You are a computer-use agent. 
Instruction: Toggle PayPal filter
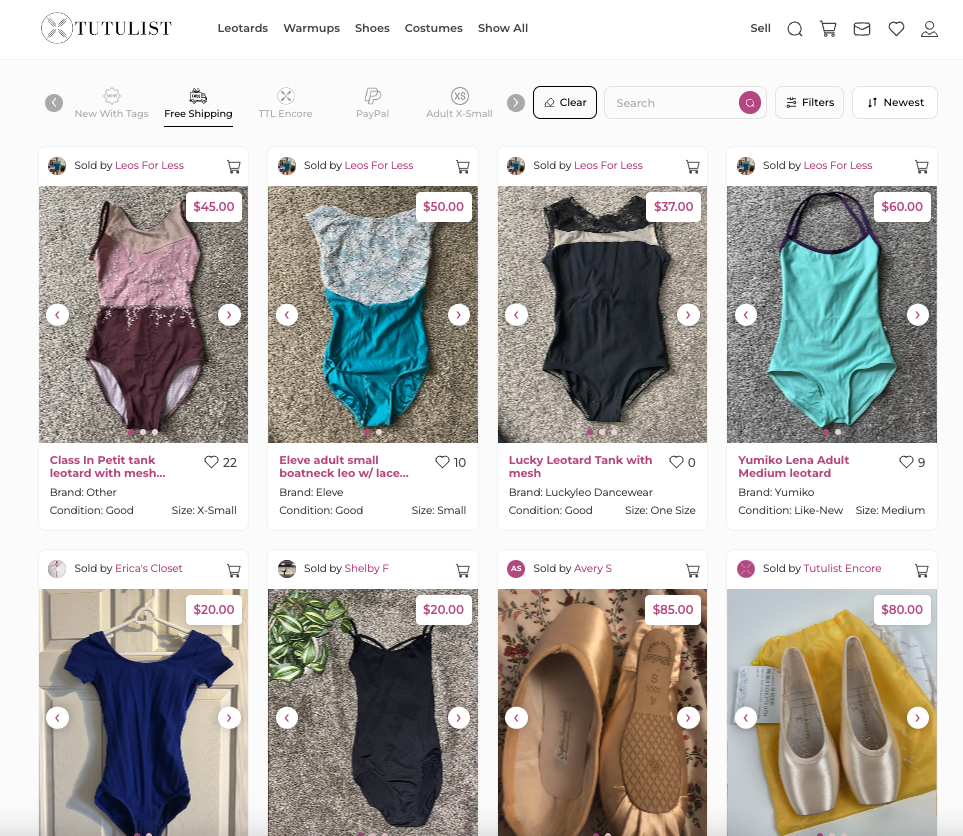tap(373, 103)
